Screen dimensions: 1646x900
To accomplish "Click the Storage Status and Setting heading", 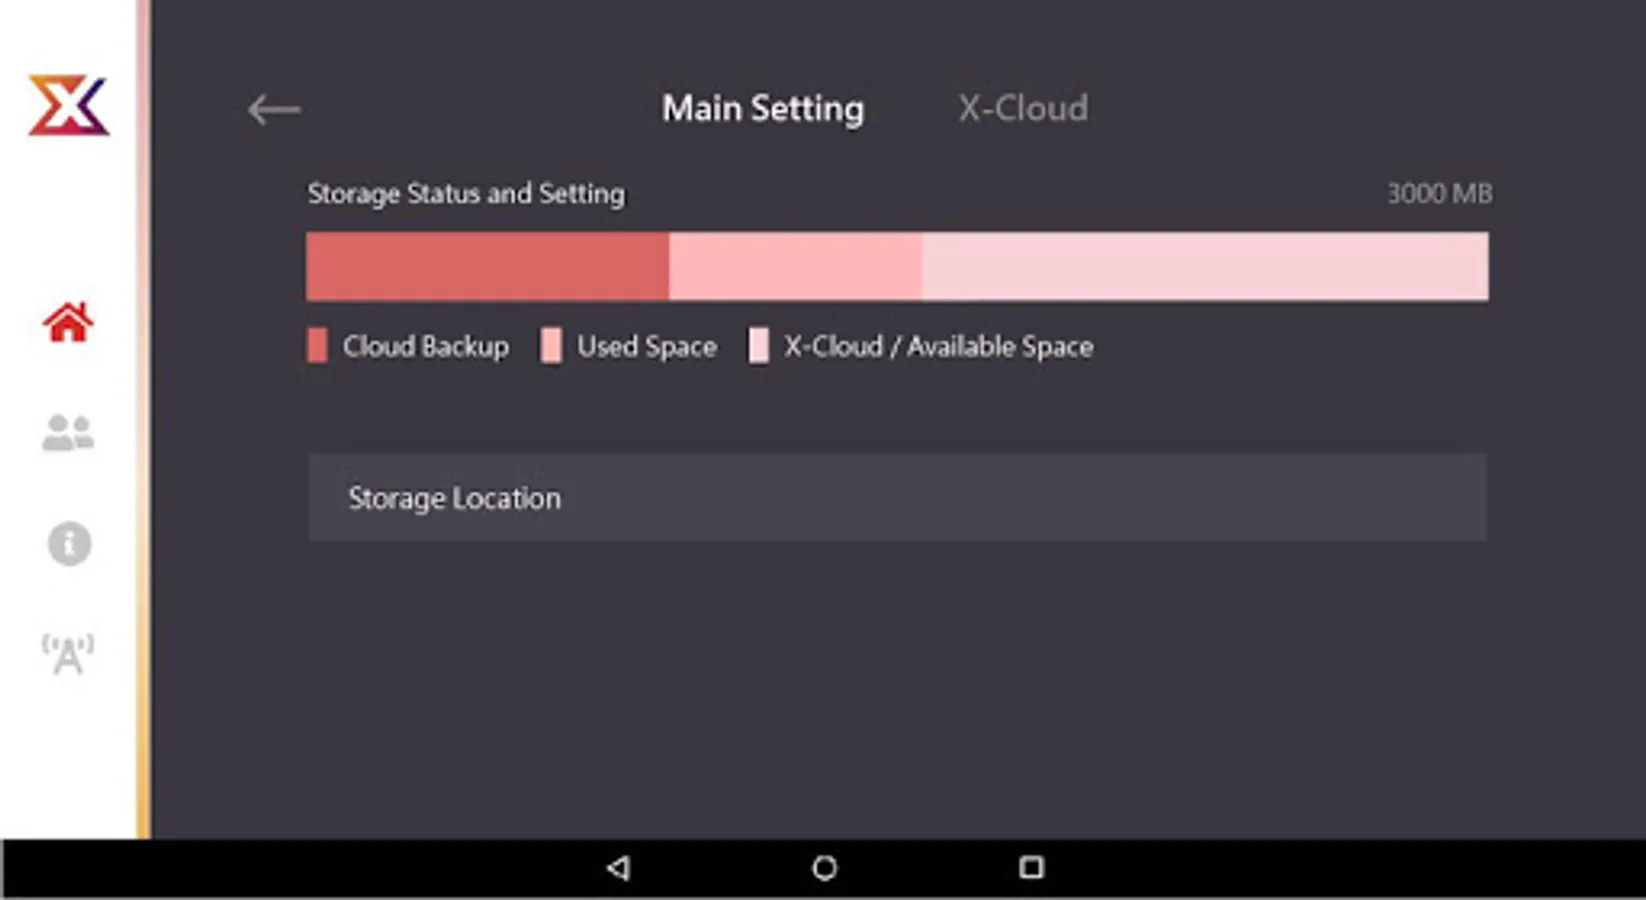I will [x=466, y=193].
